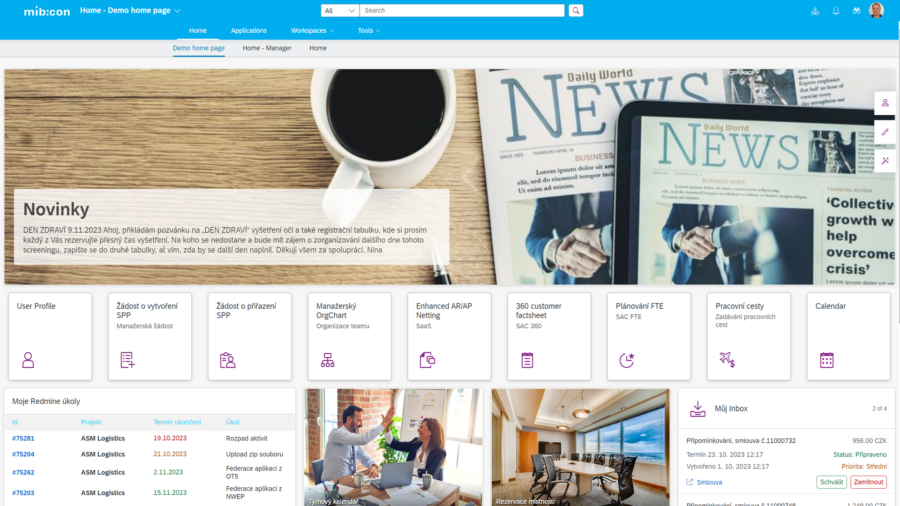Screen dimensions: 900x506
Task: Click the inbox download icon in header
Action: 815,11
